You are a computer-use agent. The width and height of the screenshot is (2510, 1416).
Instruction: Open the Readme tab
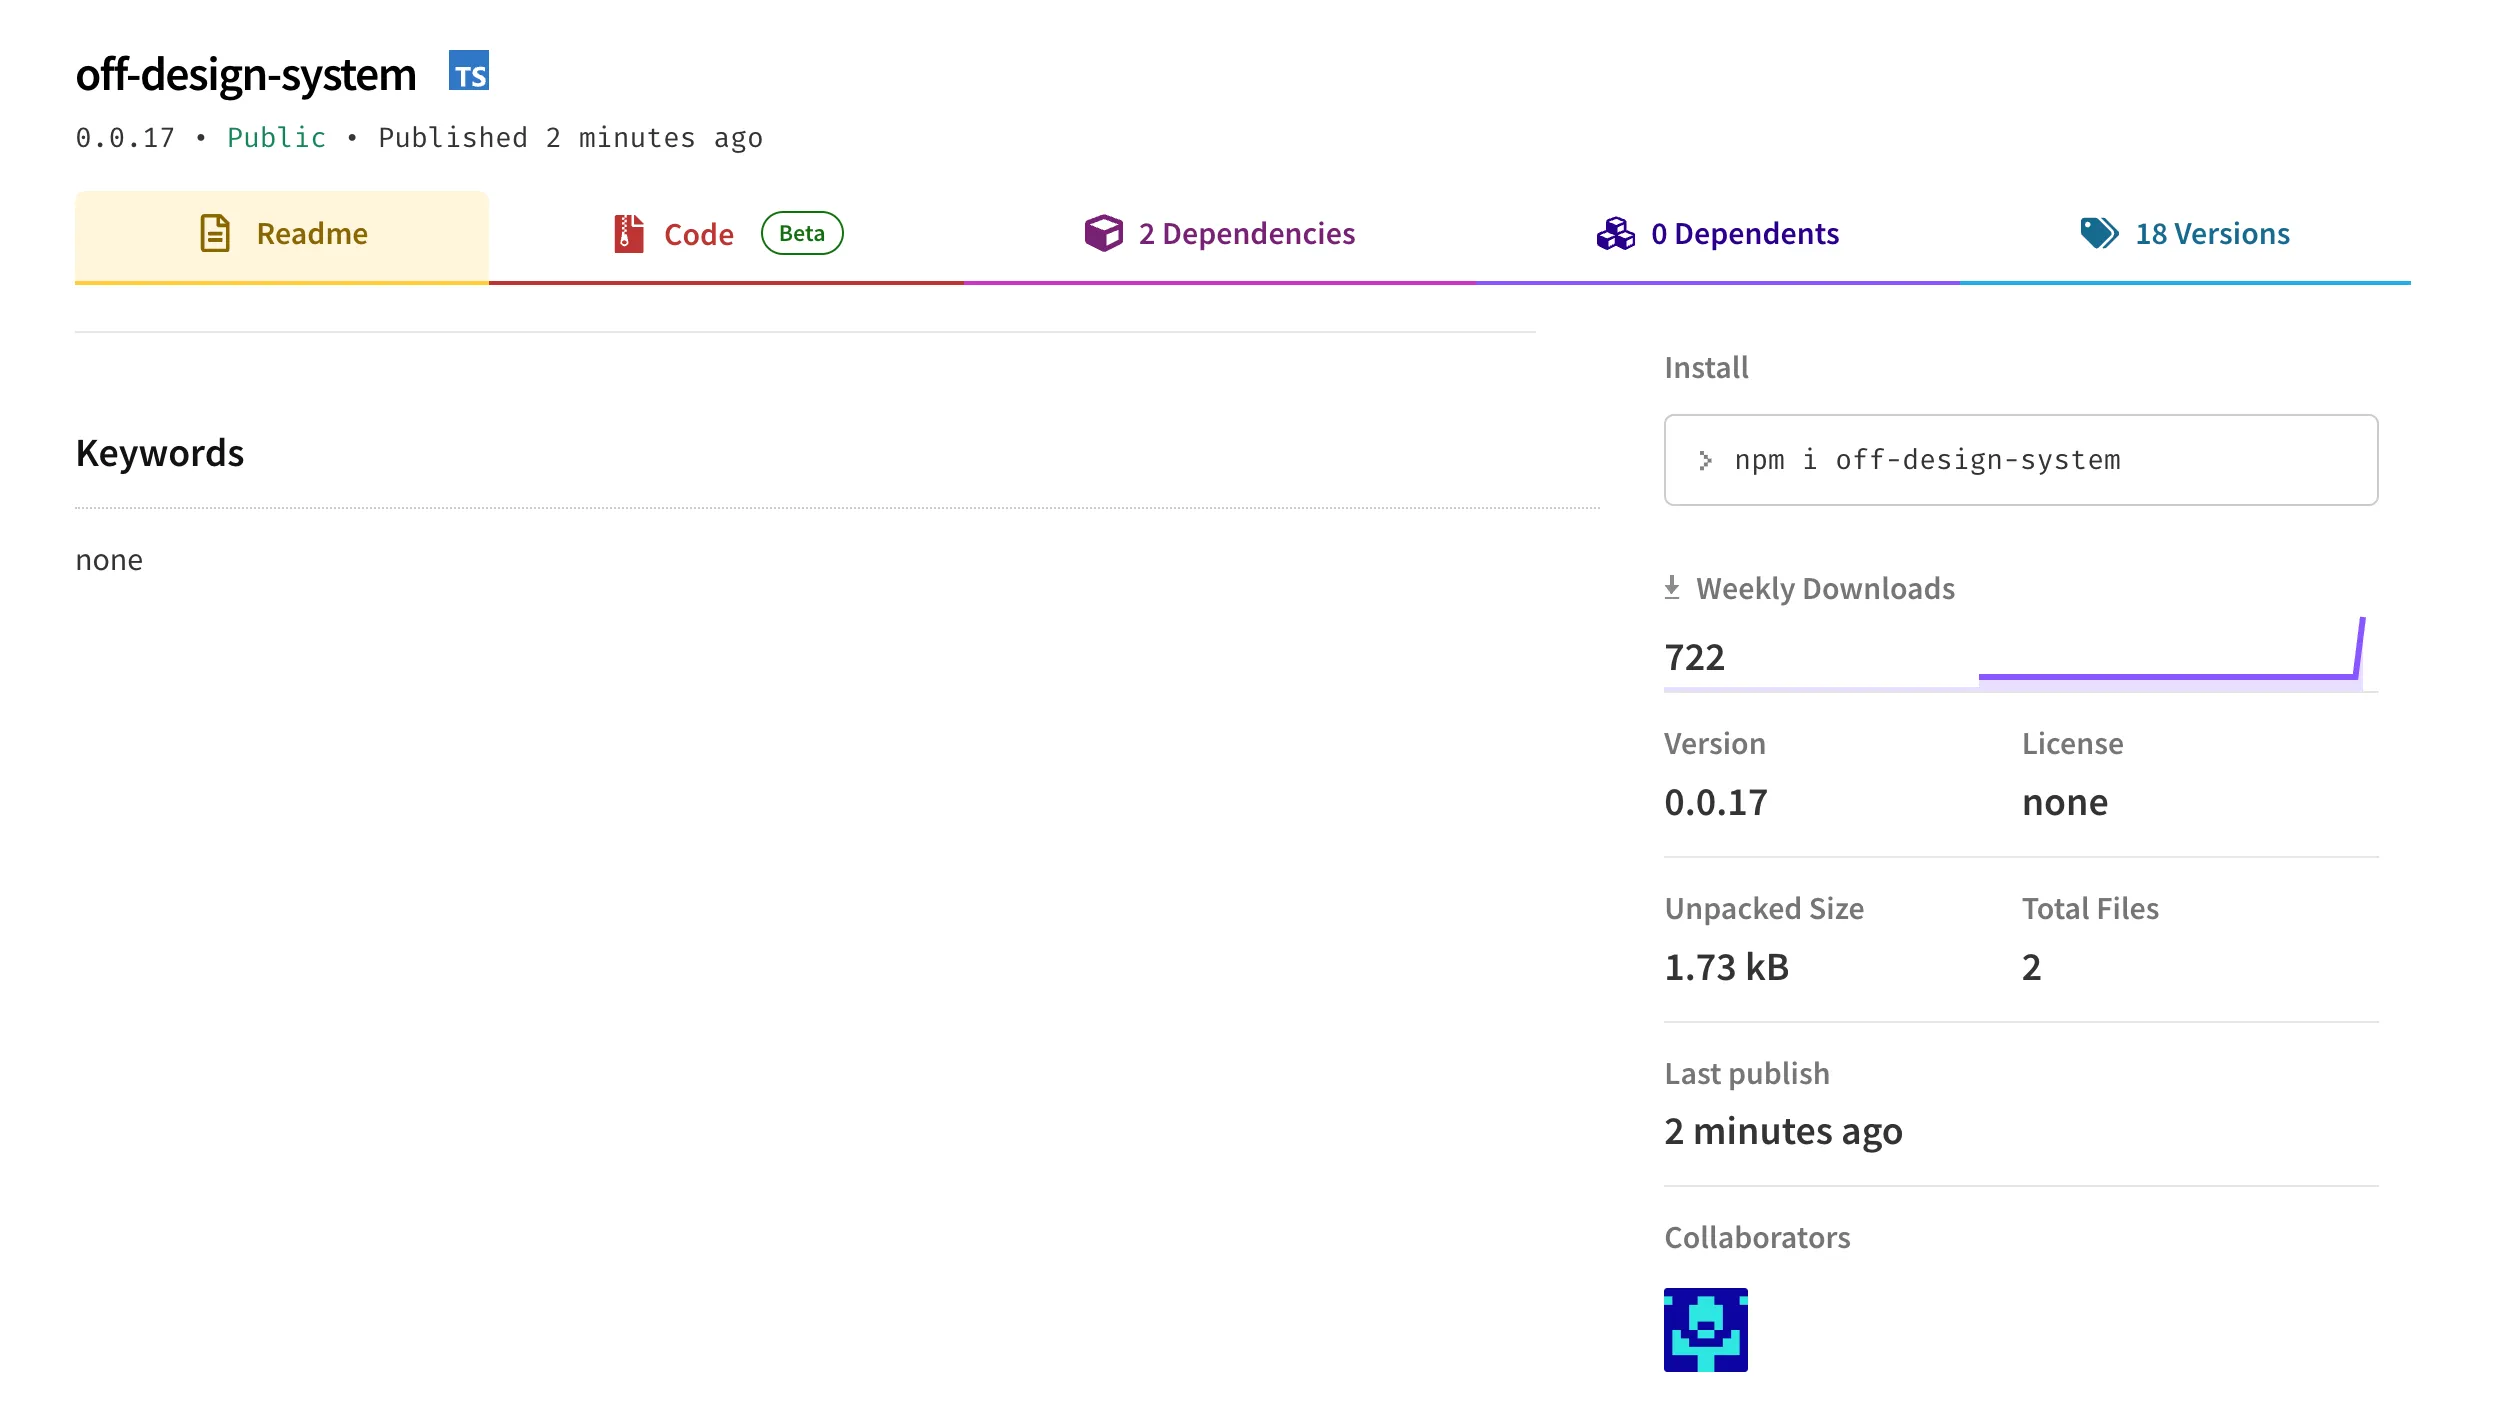pos(283,233)
